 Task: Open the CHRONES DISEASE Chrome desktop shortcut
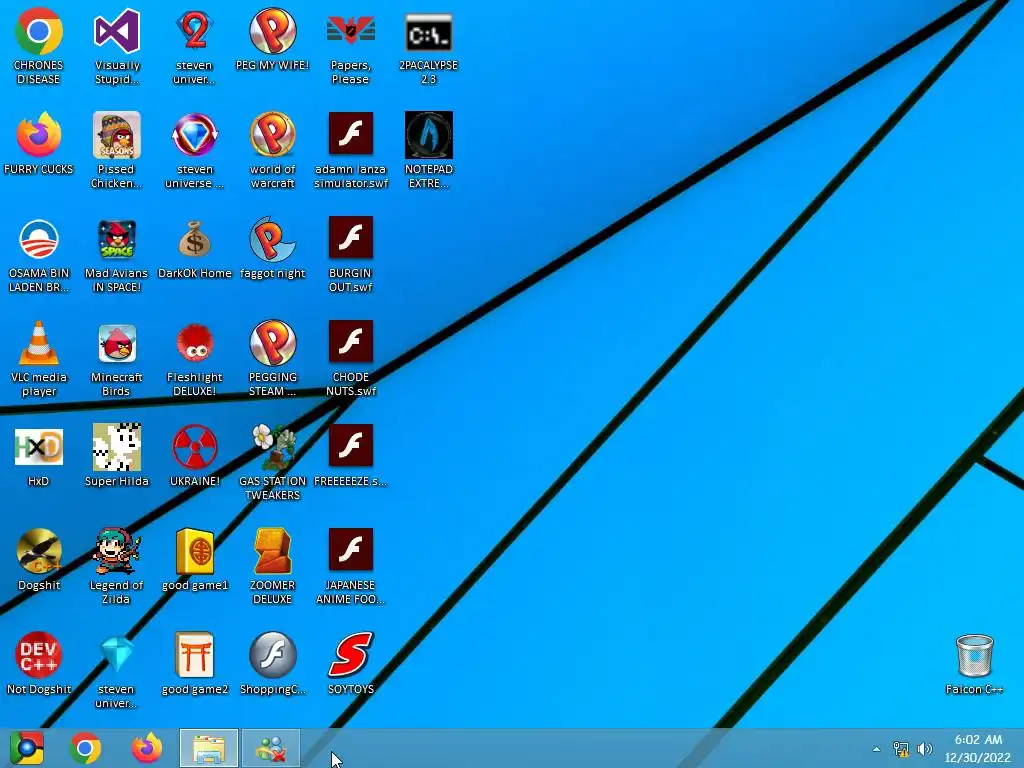pyautogui.click(x=39, y=31)
